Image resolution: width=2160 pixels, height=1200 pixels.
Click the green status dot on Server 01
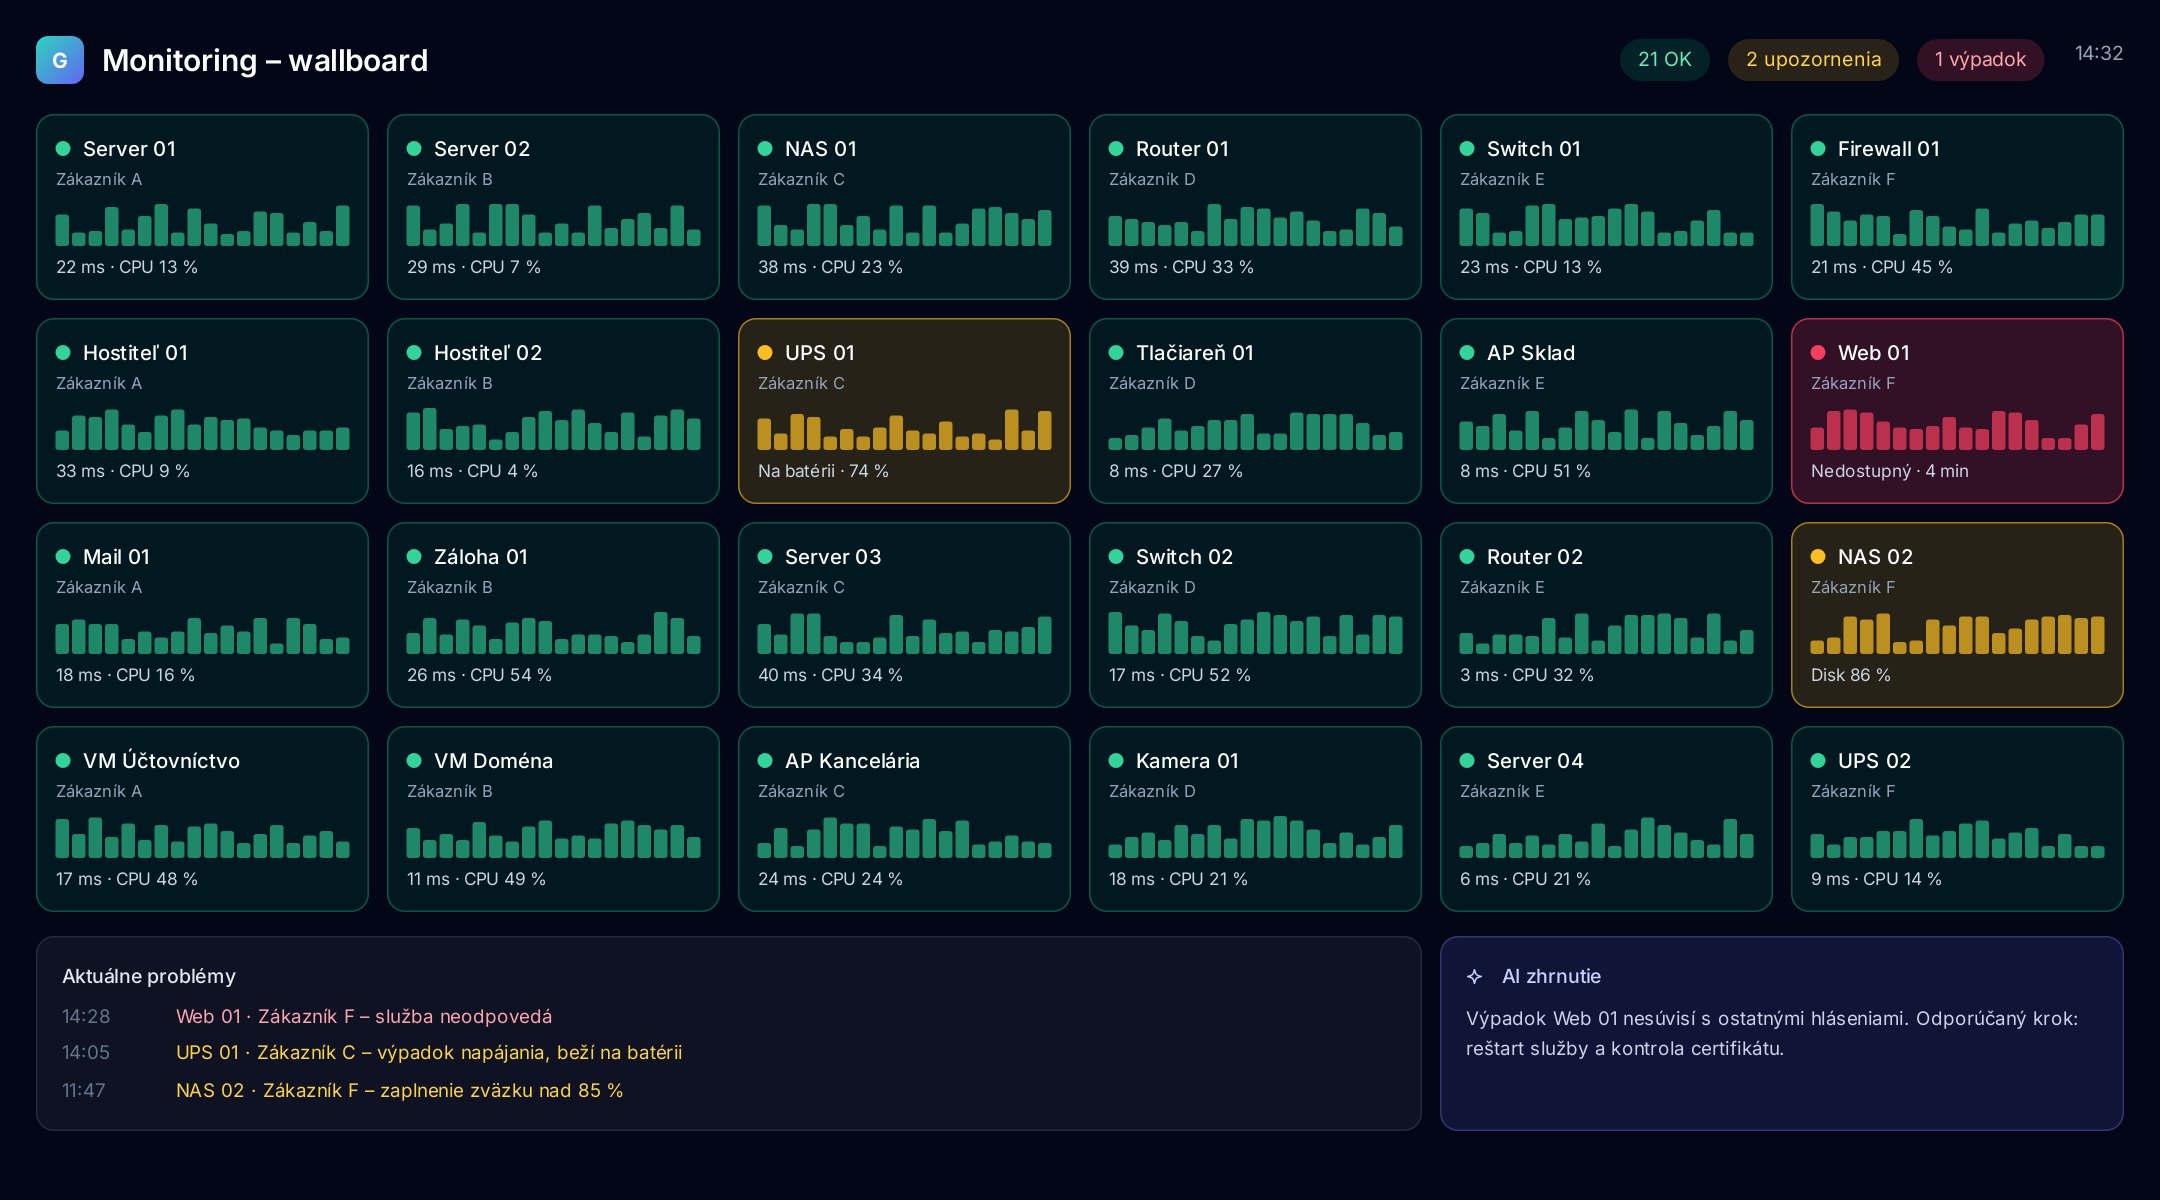click(63, 148)
